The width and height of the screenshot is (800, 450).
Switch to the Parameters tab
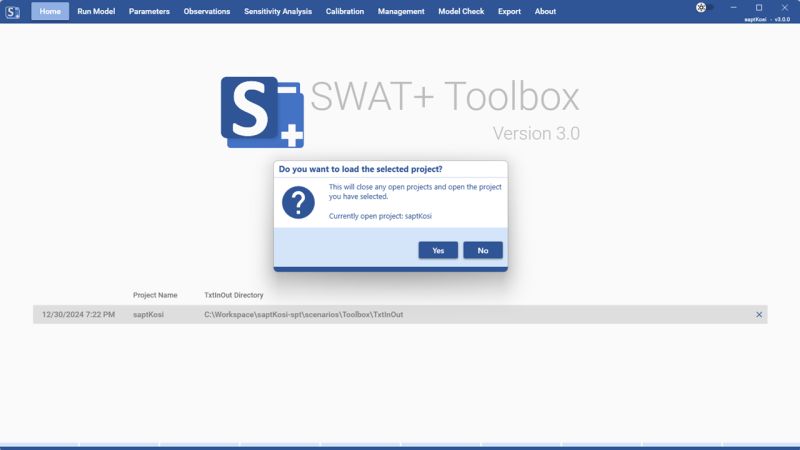click(x=149, y=11)
